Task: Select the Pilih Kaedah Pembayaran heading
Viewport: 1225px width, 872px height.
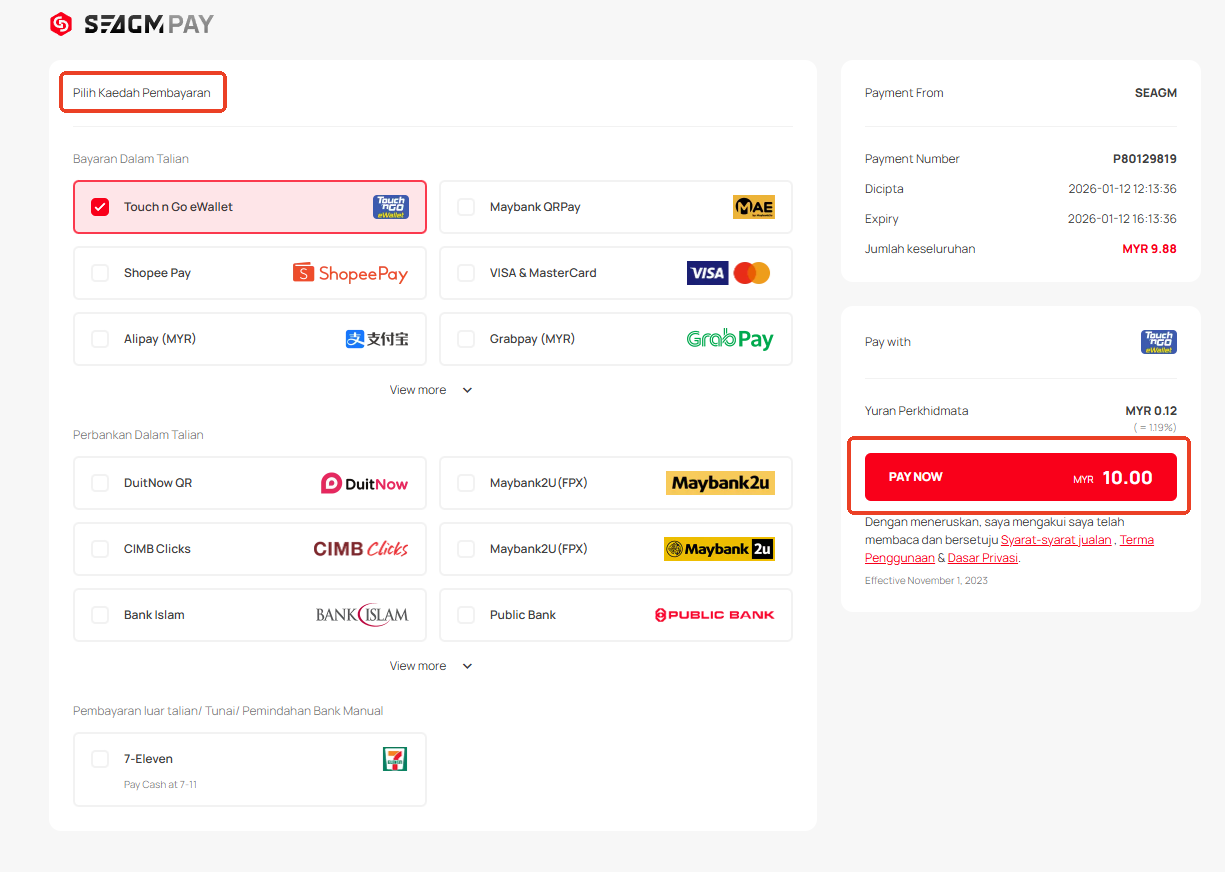Action: click(x=142, y=93)
